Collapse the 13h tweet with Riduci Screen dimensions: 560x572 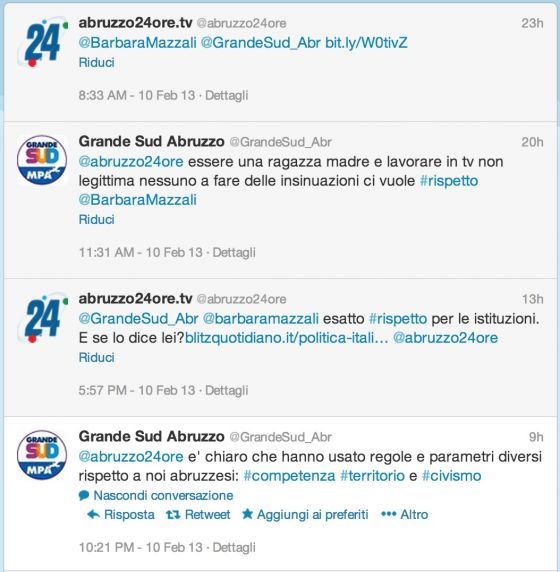[97, 357]
